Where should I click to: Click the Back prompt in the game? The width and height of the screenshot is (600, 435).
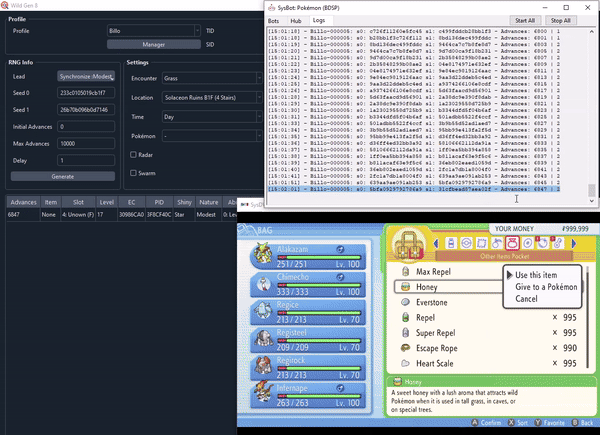point(582,422)
